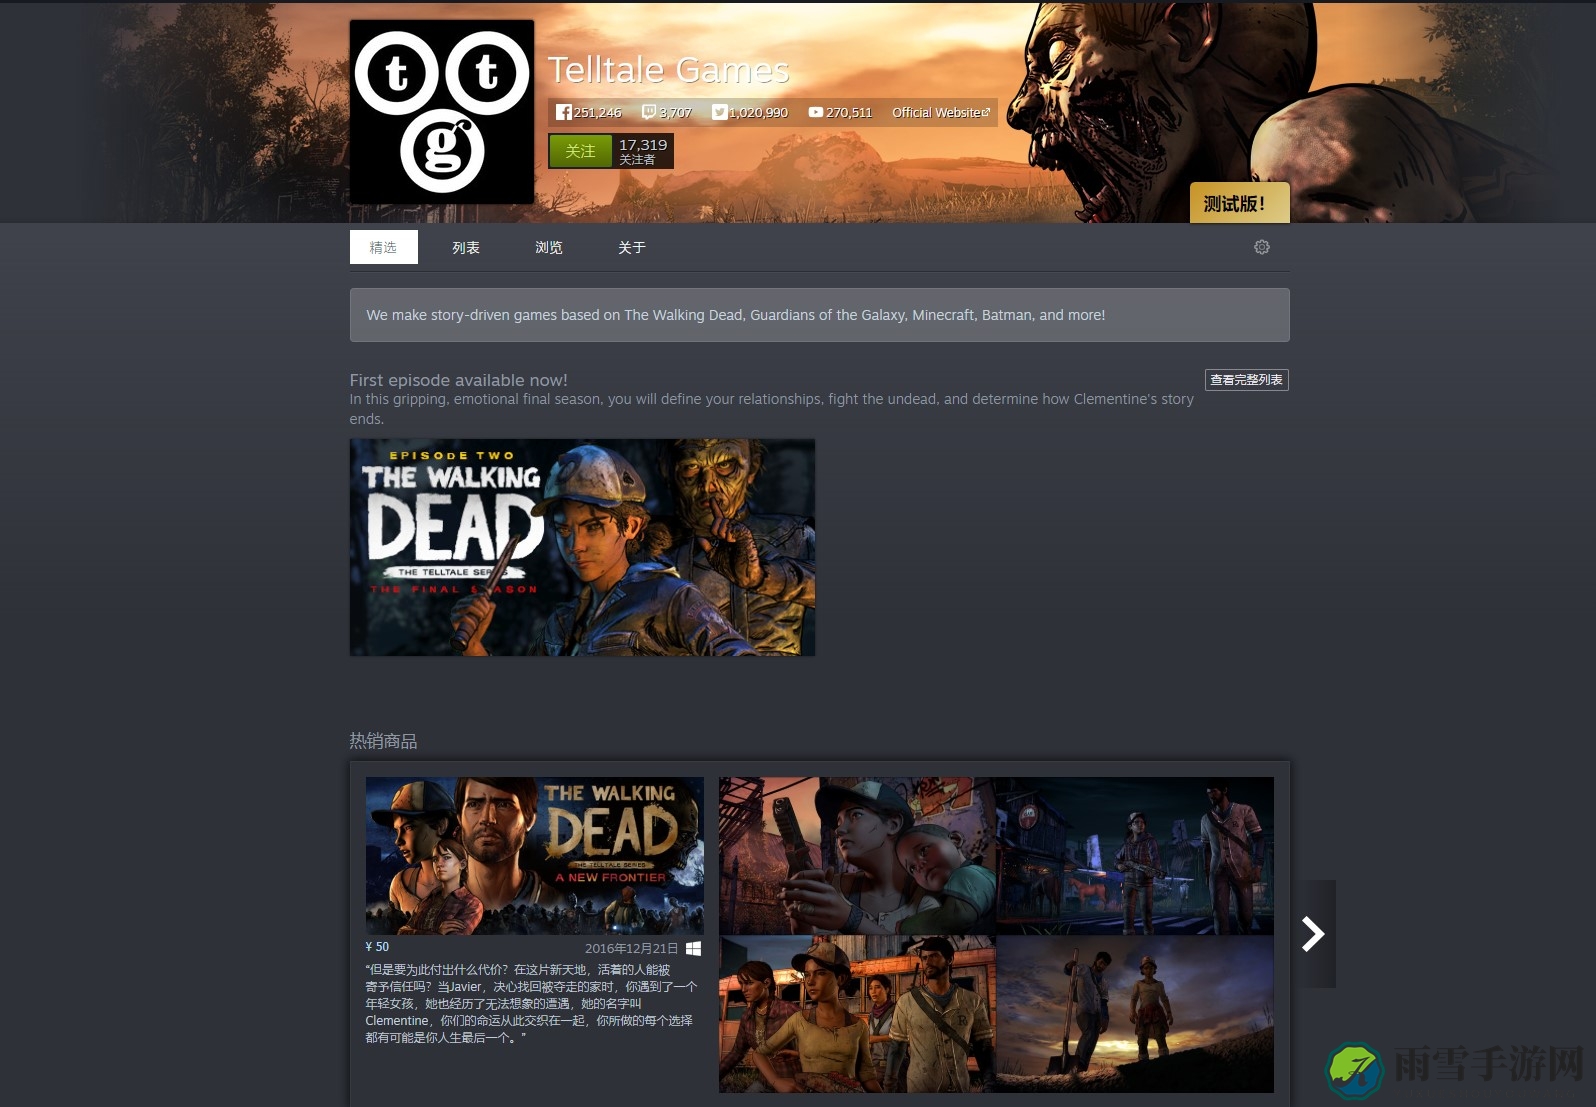This screenshot has width=1596, height=1107.
Task: View night street screenshot with rifle
Action: click(1135, 855)
